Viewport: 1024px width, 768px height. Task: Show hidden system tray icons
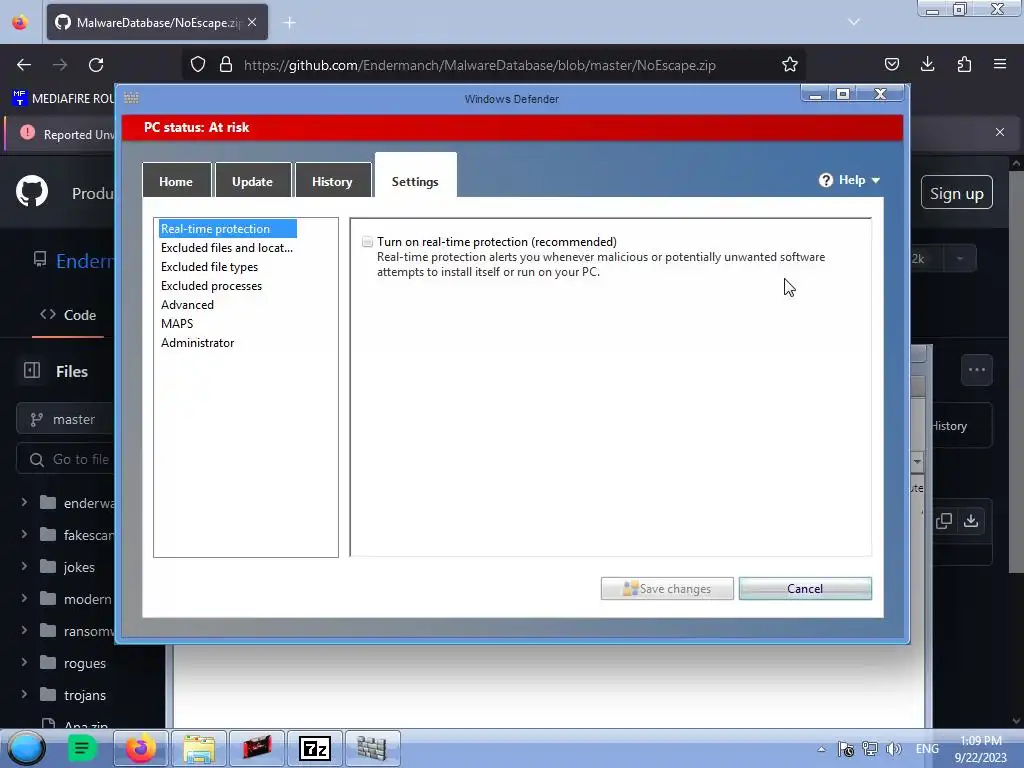(x=821, y=749)
